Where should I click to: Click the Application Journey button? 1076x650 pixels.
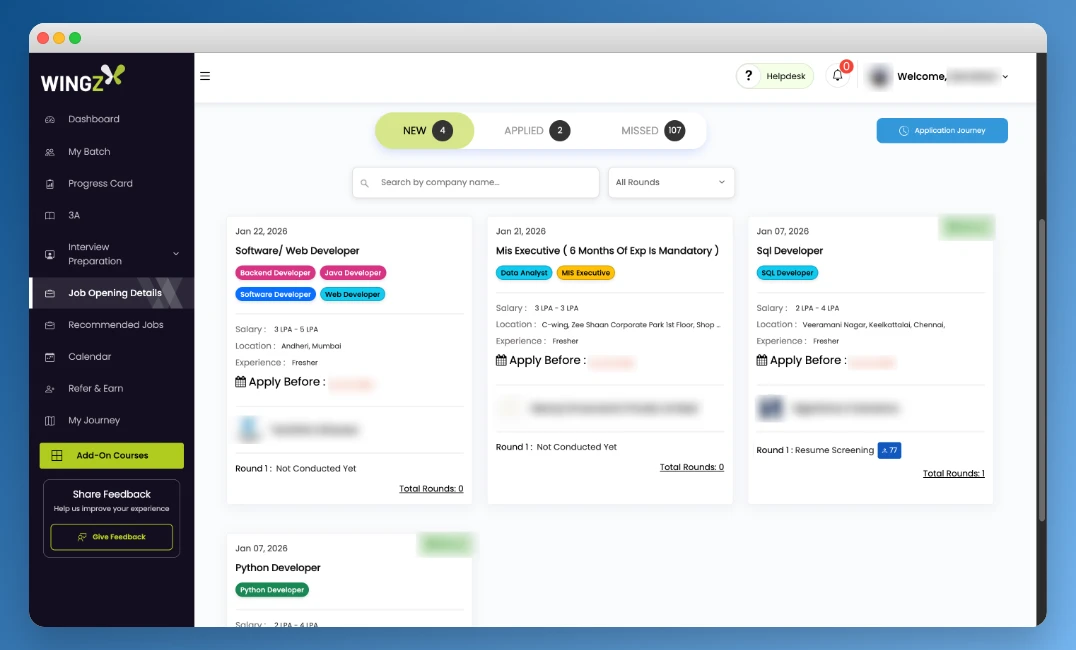pos(941,130)
